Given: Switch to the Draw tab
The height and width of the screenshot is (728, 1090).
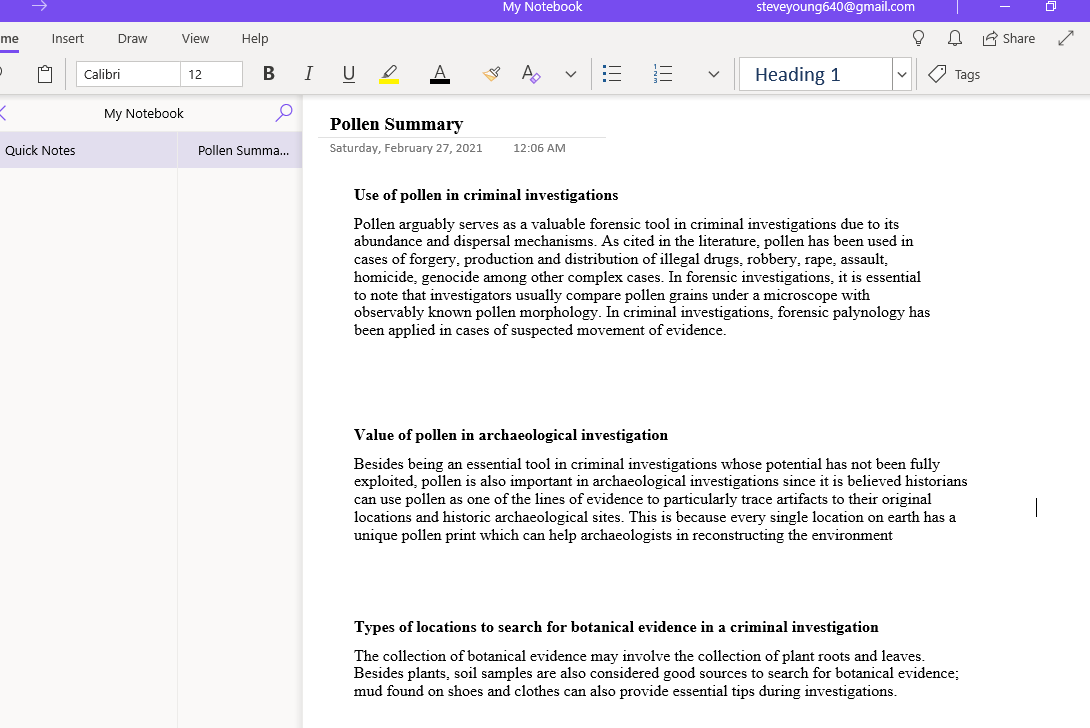Looking at the screenshot, I should point(132,38).
